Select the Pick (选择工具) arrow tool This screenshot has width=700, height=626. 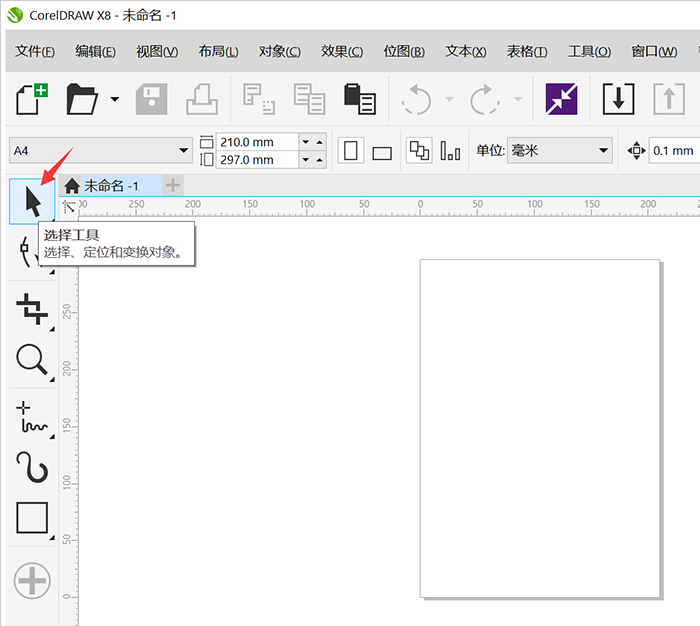point(33,201)
